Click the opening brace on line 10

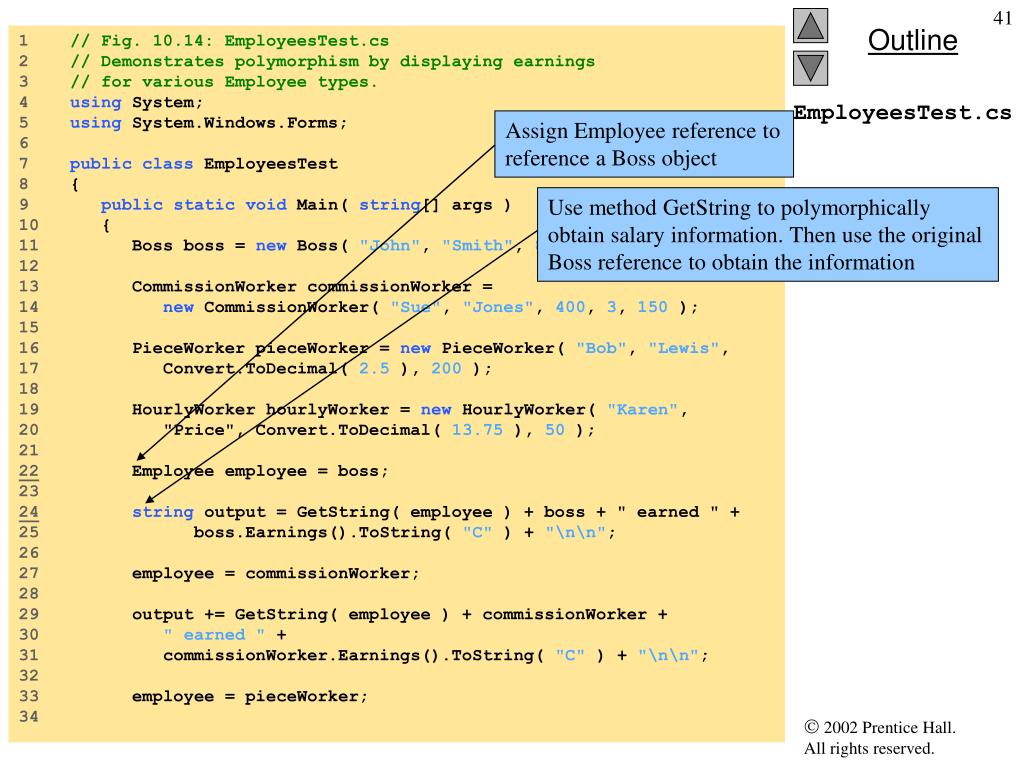click(x=106, y=225)
